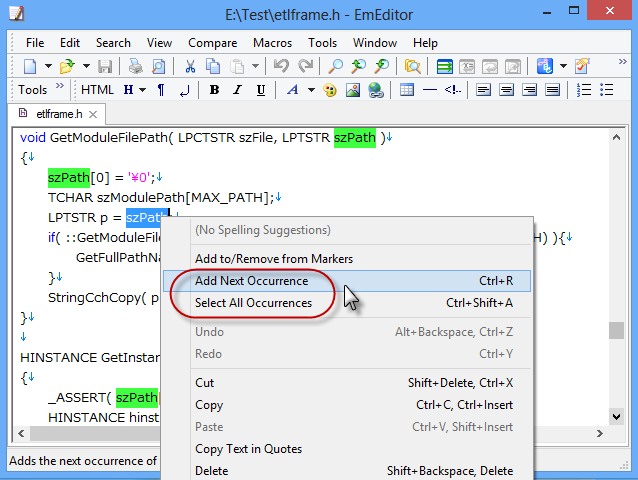This screenshot has width=638, height=480.
Task: Insert image using the picture icon
Action: point(353,90)
